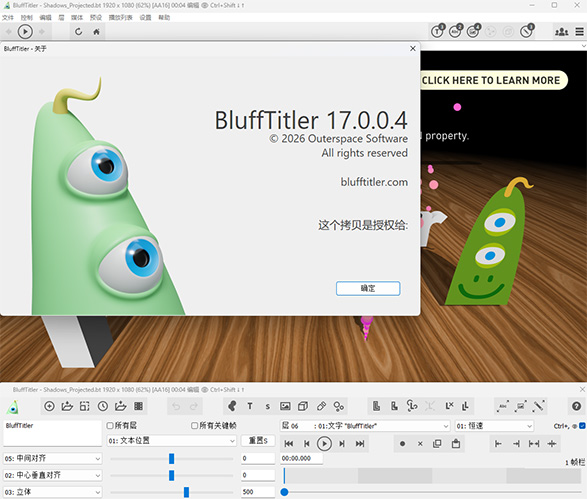Click the home icon in top toolbar
The image size is (587, 499).
(96, 32)
